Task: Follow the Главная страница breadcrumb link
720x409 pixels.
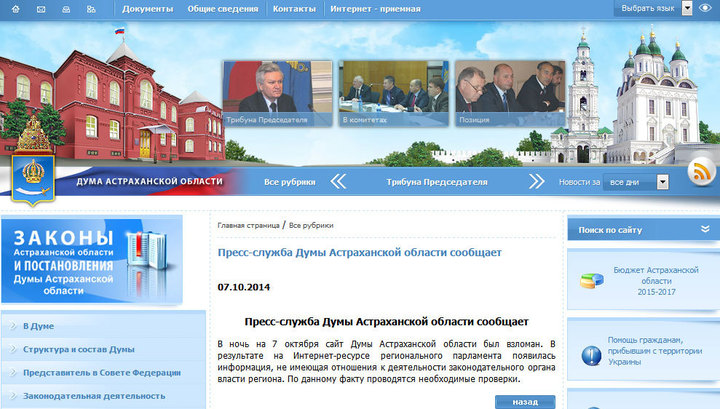Action: 248,225
